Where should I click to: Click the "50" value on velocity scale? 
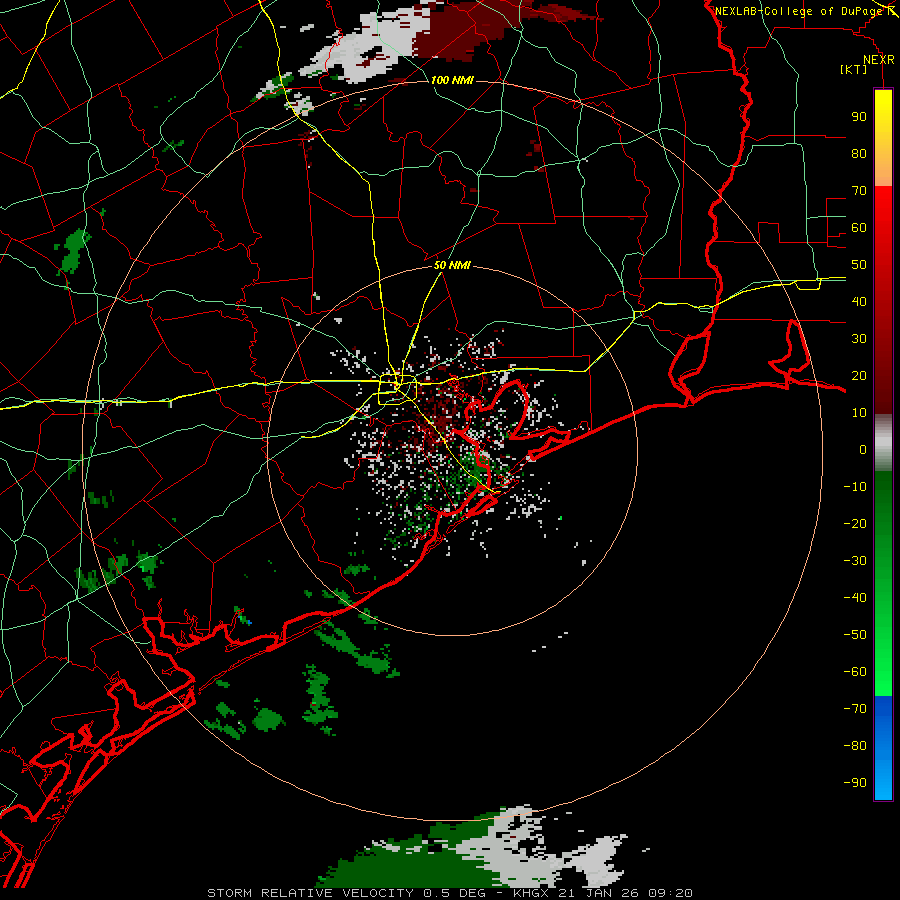pos(859,265)
